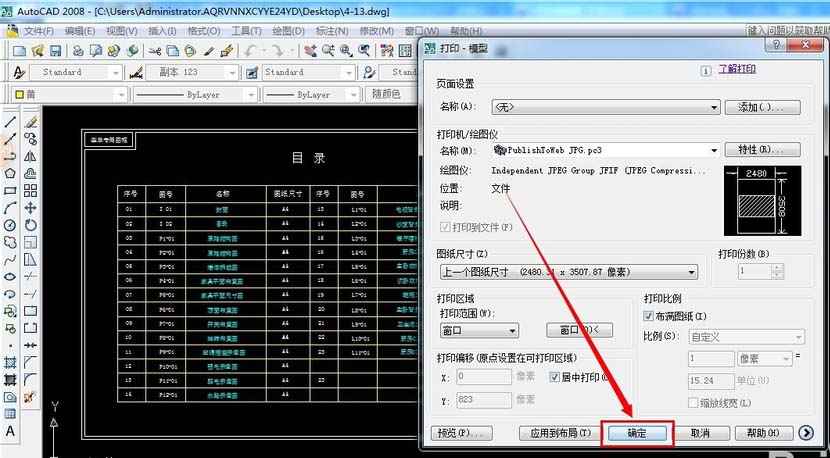Click the 应用到布局 button
Image resolution: width=830 pixels, height=458 pixels.
(560, 433)
